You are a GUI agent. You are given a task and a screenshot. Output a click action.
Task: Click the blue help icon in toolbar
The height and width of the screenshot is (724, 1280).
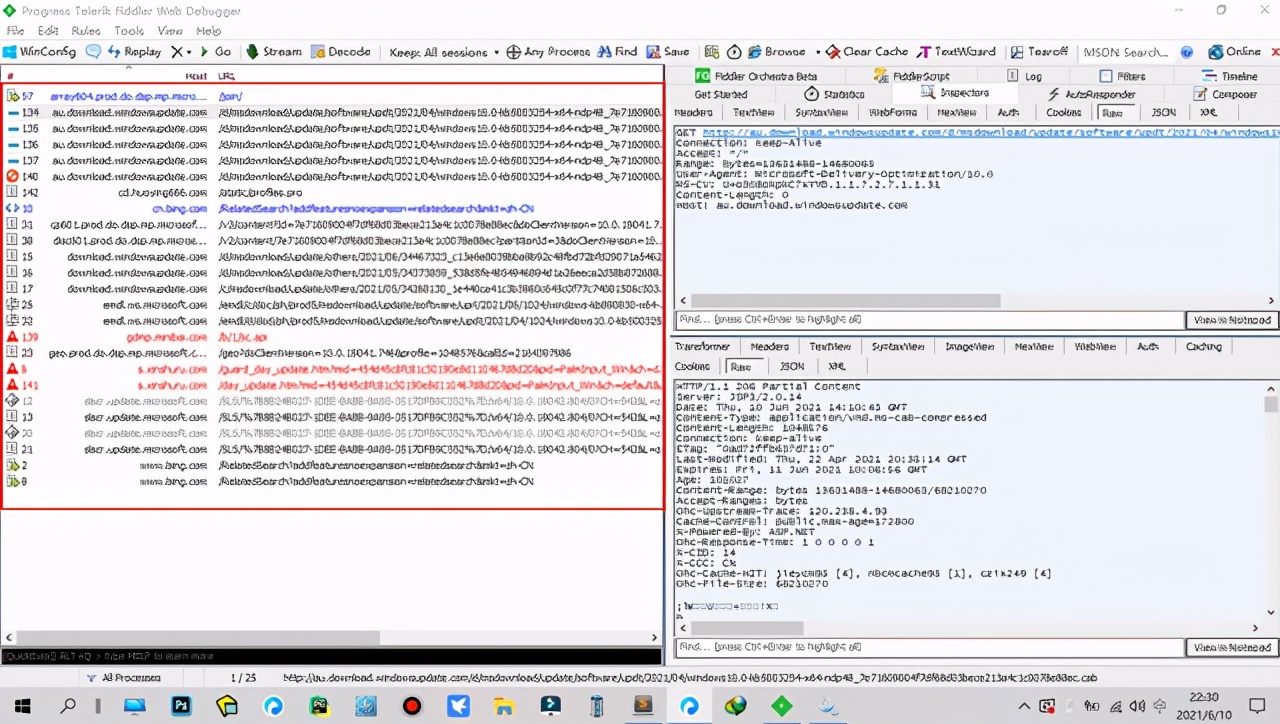pyautogui.click(x=1187, y=52)
